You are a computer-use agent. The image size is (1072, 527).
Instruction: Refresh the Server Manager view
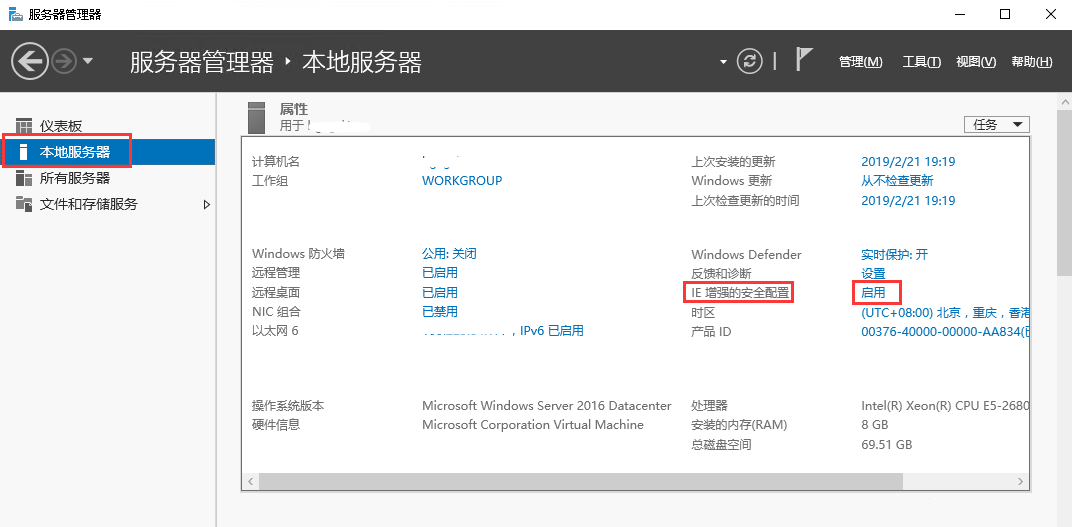pyautogui.click(x=749, y=62)
